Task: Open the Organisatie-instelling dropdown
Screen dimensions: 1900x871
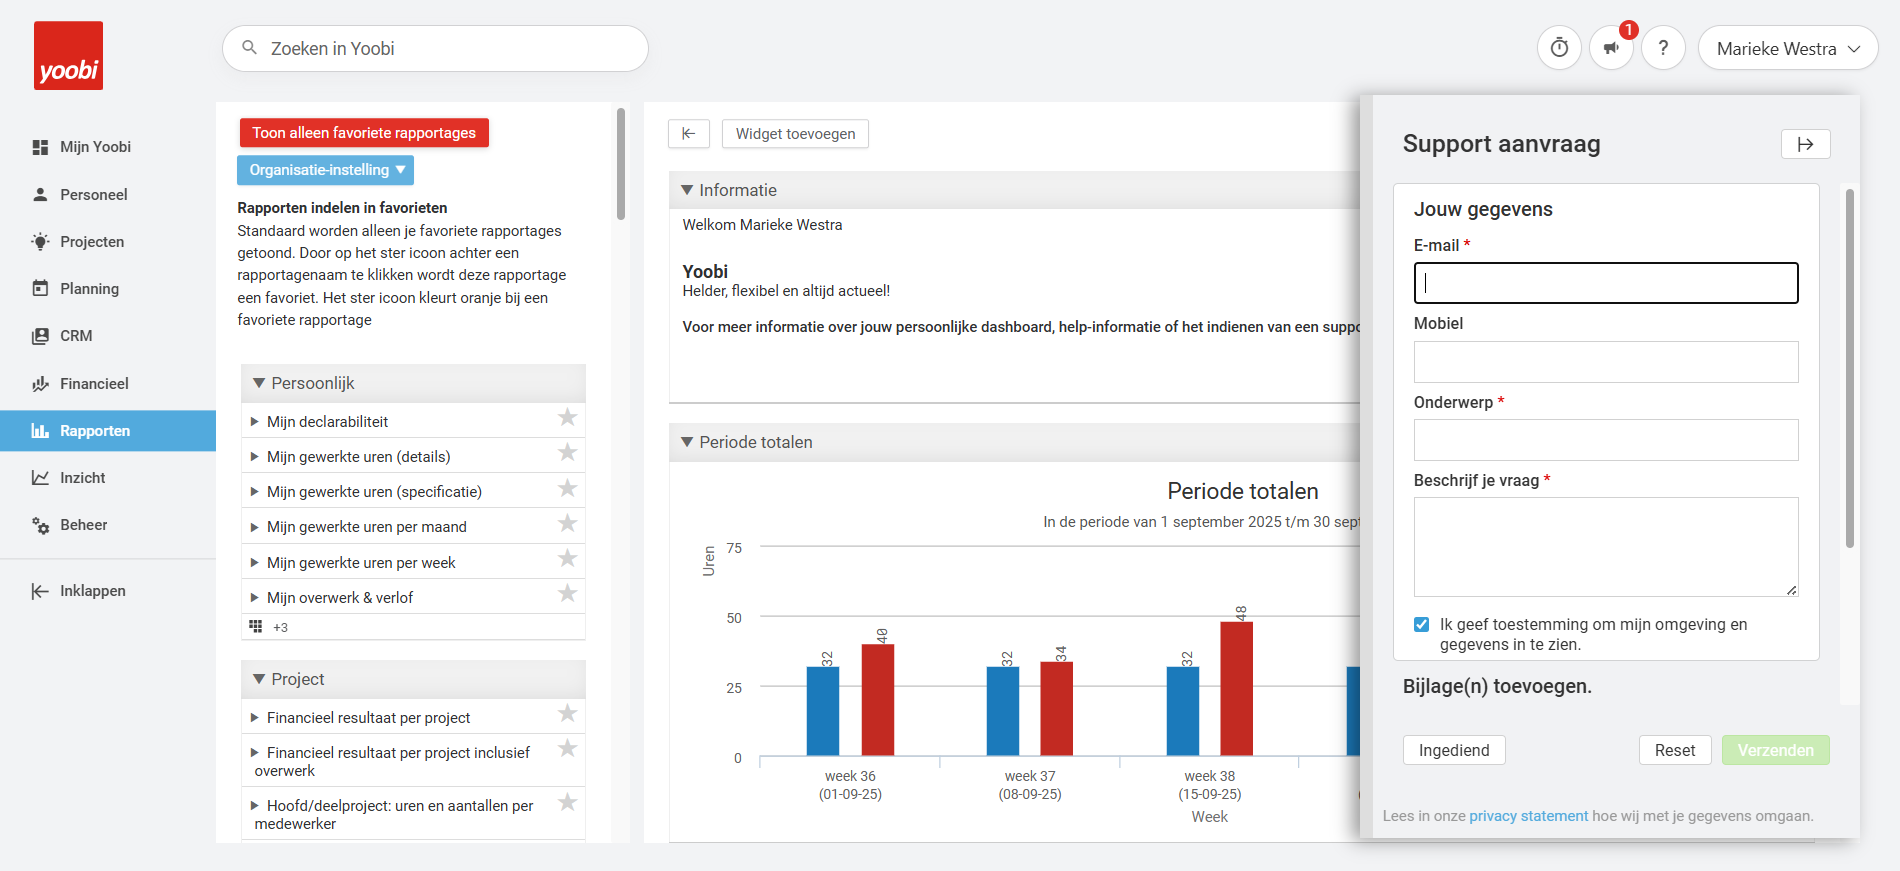Action: pos(325,170)
